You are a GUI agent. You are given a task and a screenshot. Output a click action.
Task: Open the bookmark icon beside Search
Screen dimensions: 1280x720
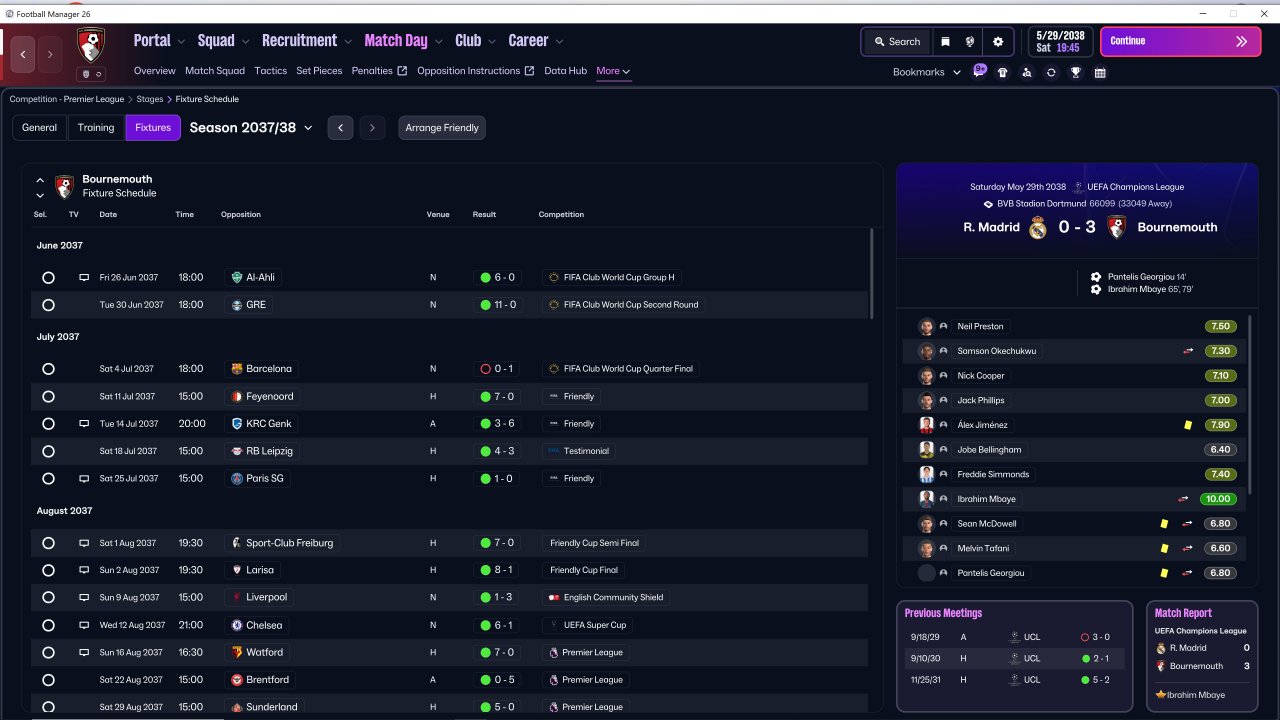945,42
